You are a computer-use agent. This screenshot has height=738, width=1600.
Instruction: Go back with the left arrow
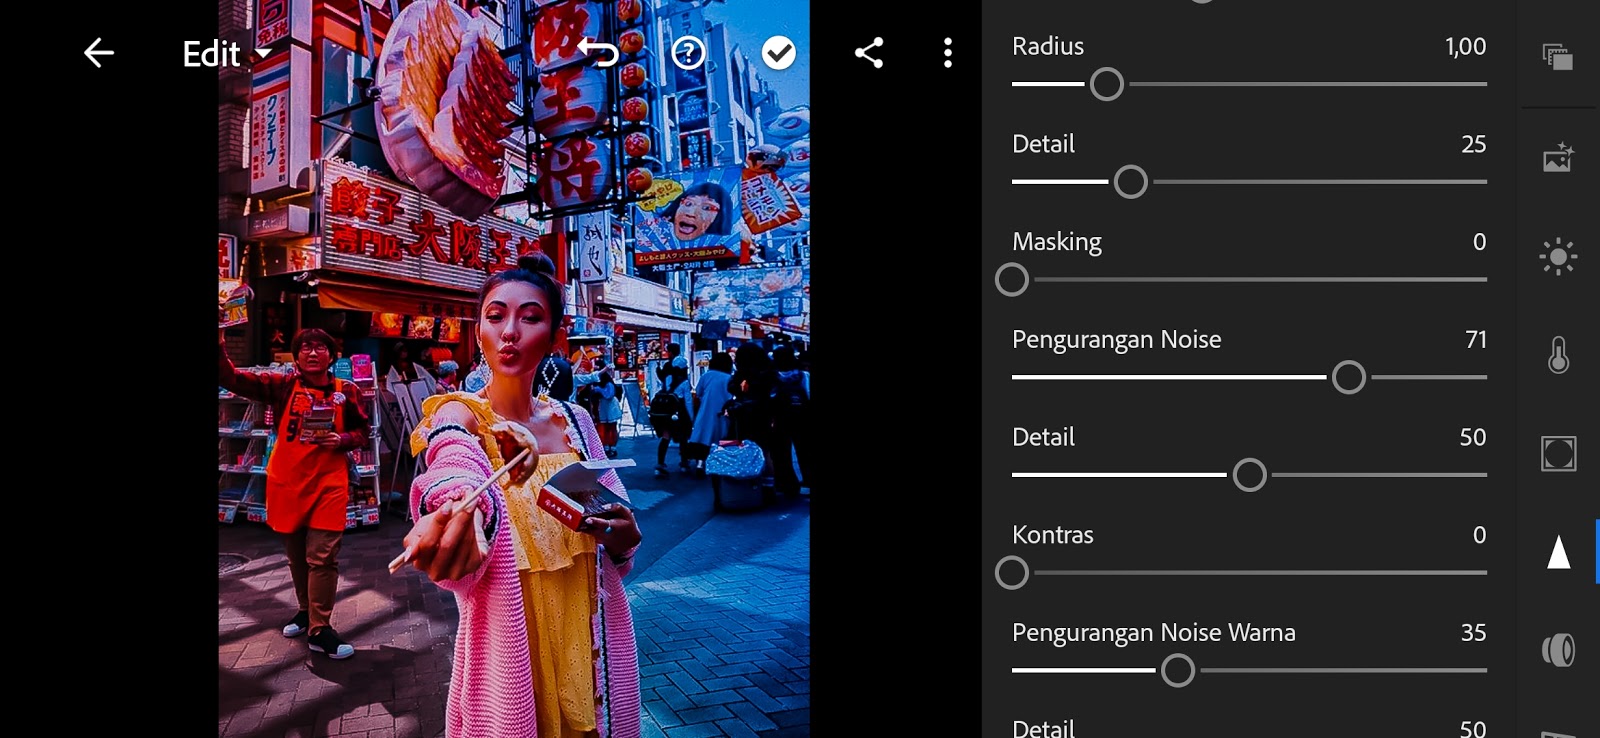[x=98, y=53]
